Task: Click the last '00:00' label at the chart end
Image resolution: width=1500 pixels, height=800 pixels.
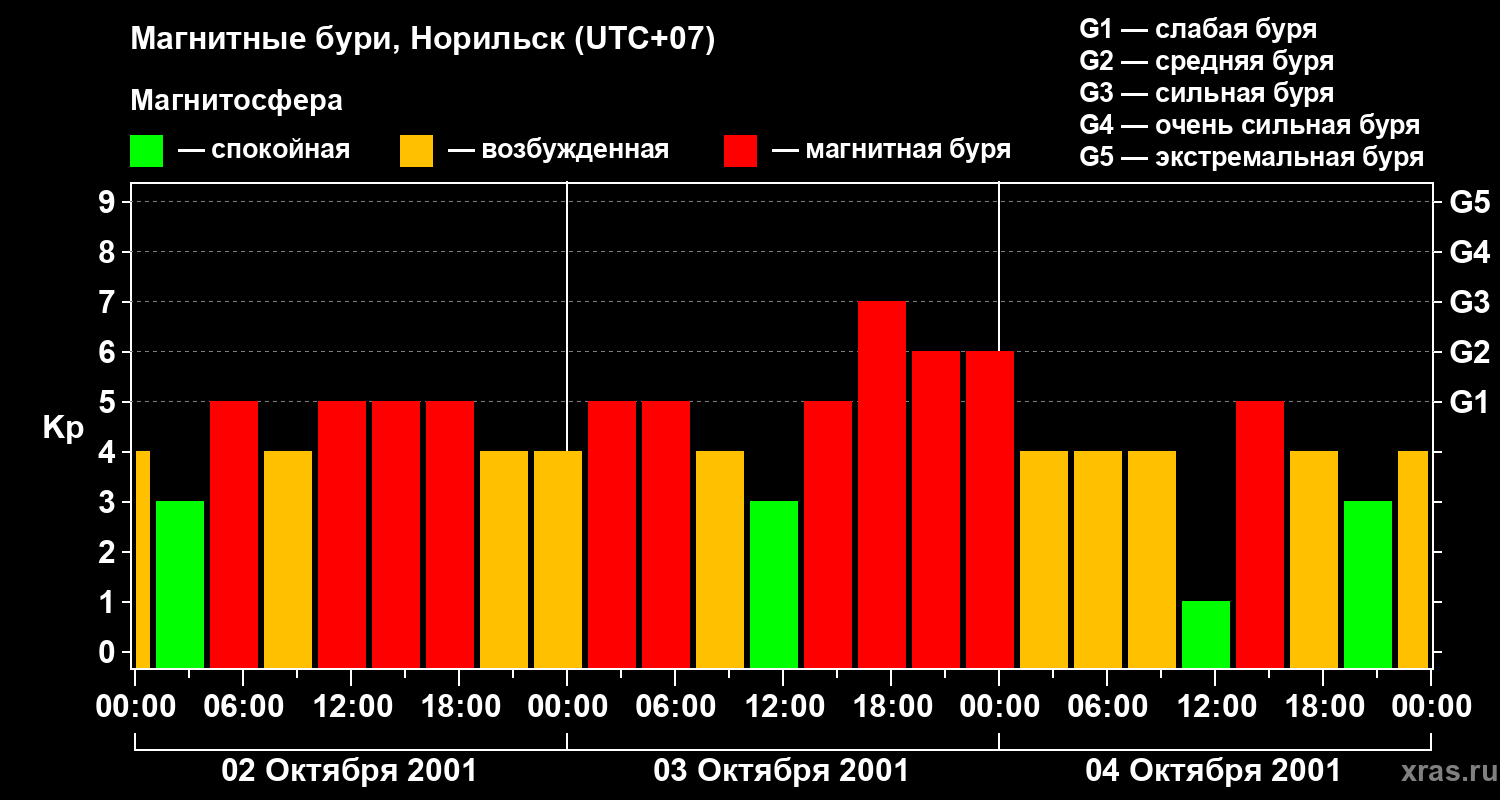Action: pos(1431,707)
